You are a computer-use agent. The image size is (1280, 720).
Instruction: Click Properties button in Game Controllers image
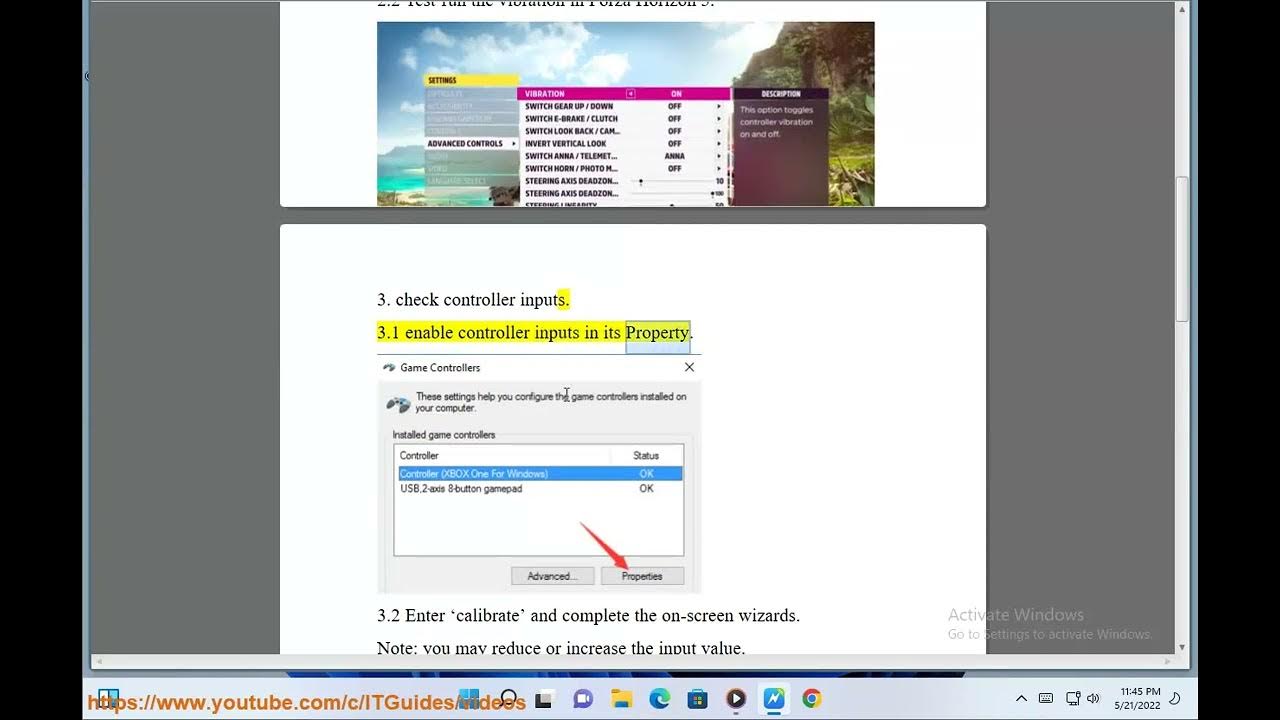point(642,576)
